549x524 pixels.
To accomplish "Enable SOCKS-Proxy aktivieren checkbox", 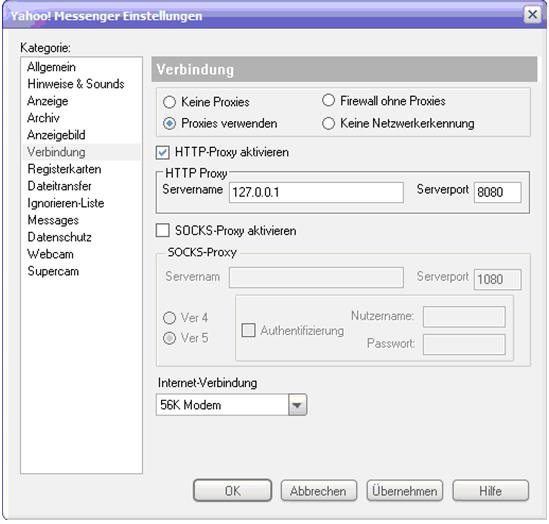I will pos(163,231).
